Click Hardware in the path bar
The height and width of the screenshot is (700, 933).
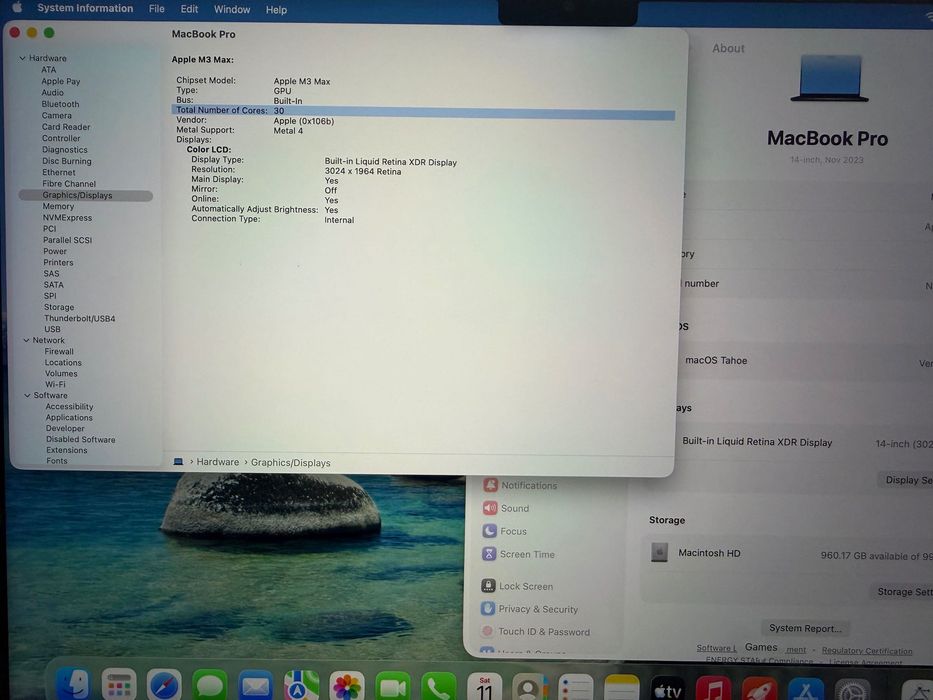pos(218,462)
